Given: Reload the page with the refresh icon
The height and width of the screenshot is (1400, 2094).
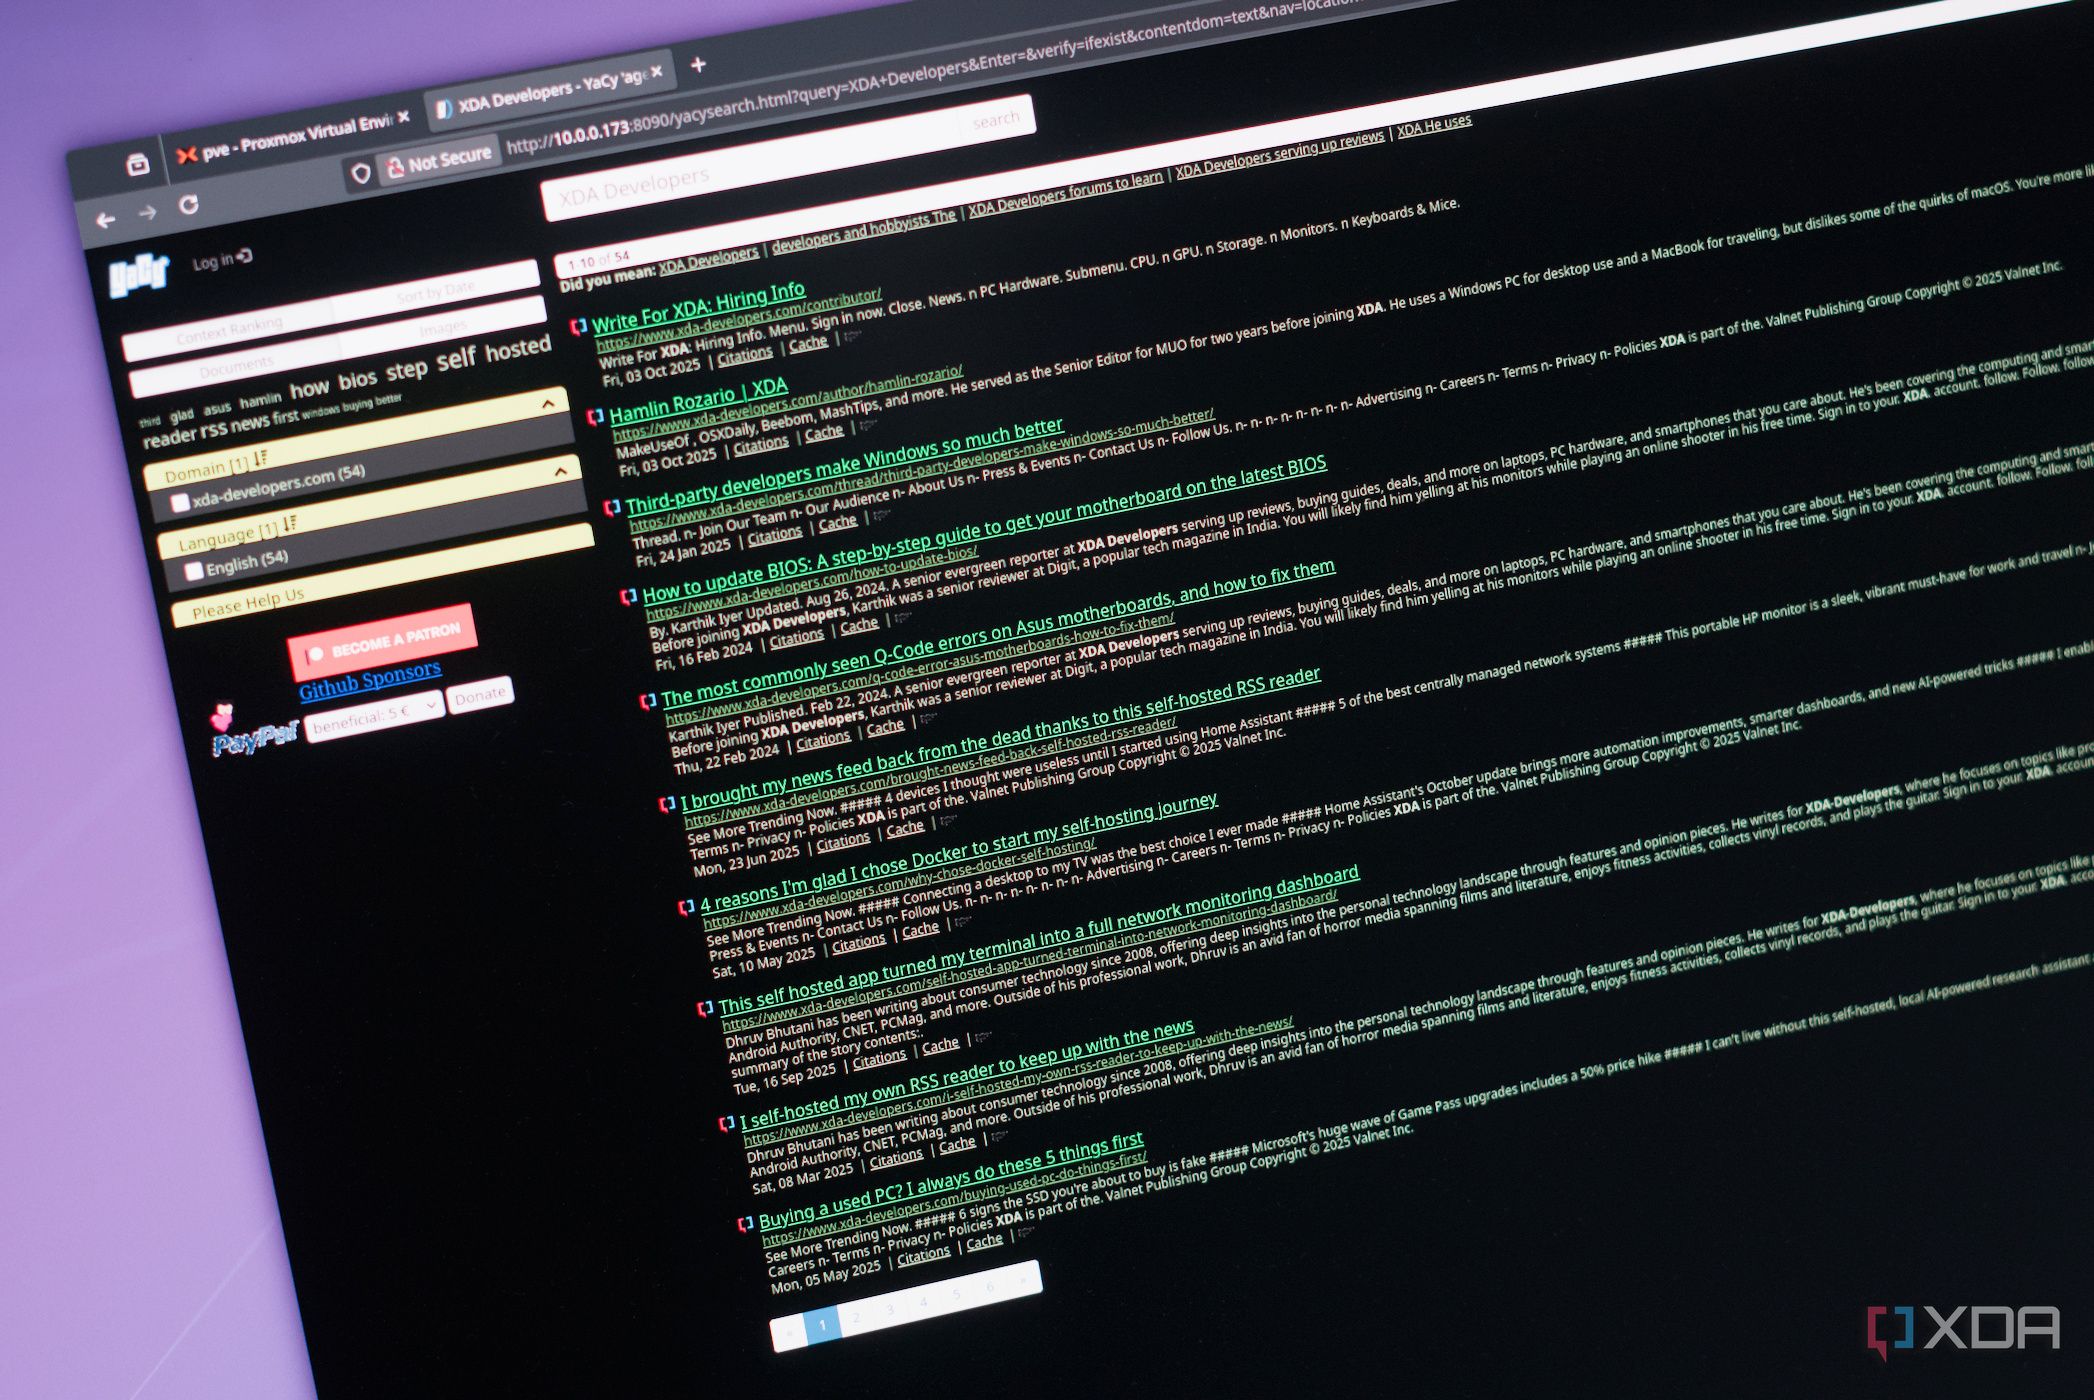Looking at the screenshot, I should tap(188, 205).
